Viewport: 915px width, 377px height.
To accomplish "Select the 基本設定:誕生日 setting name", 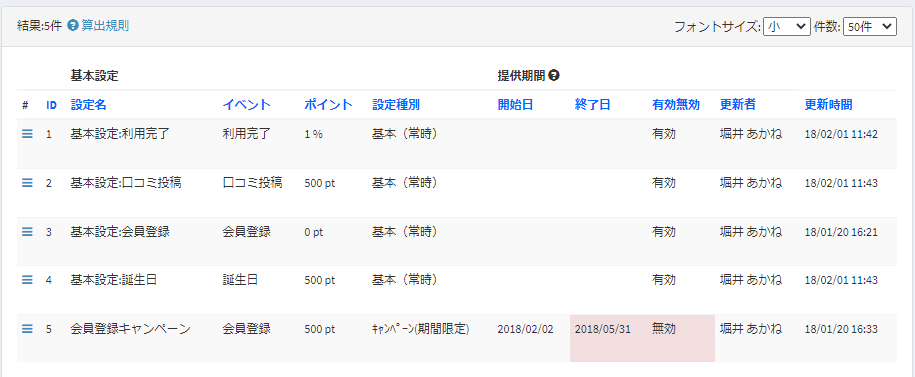I will coord(114,280).
